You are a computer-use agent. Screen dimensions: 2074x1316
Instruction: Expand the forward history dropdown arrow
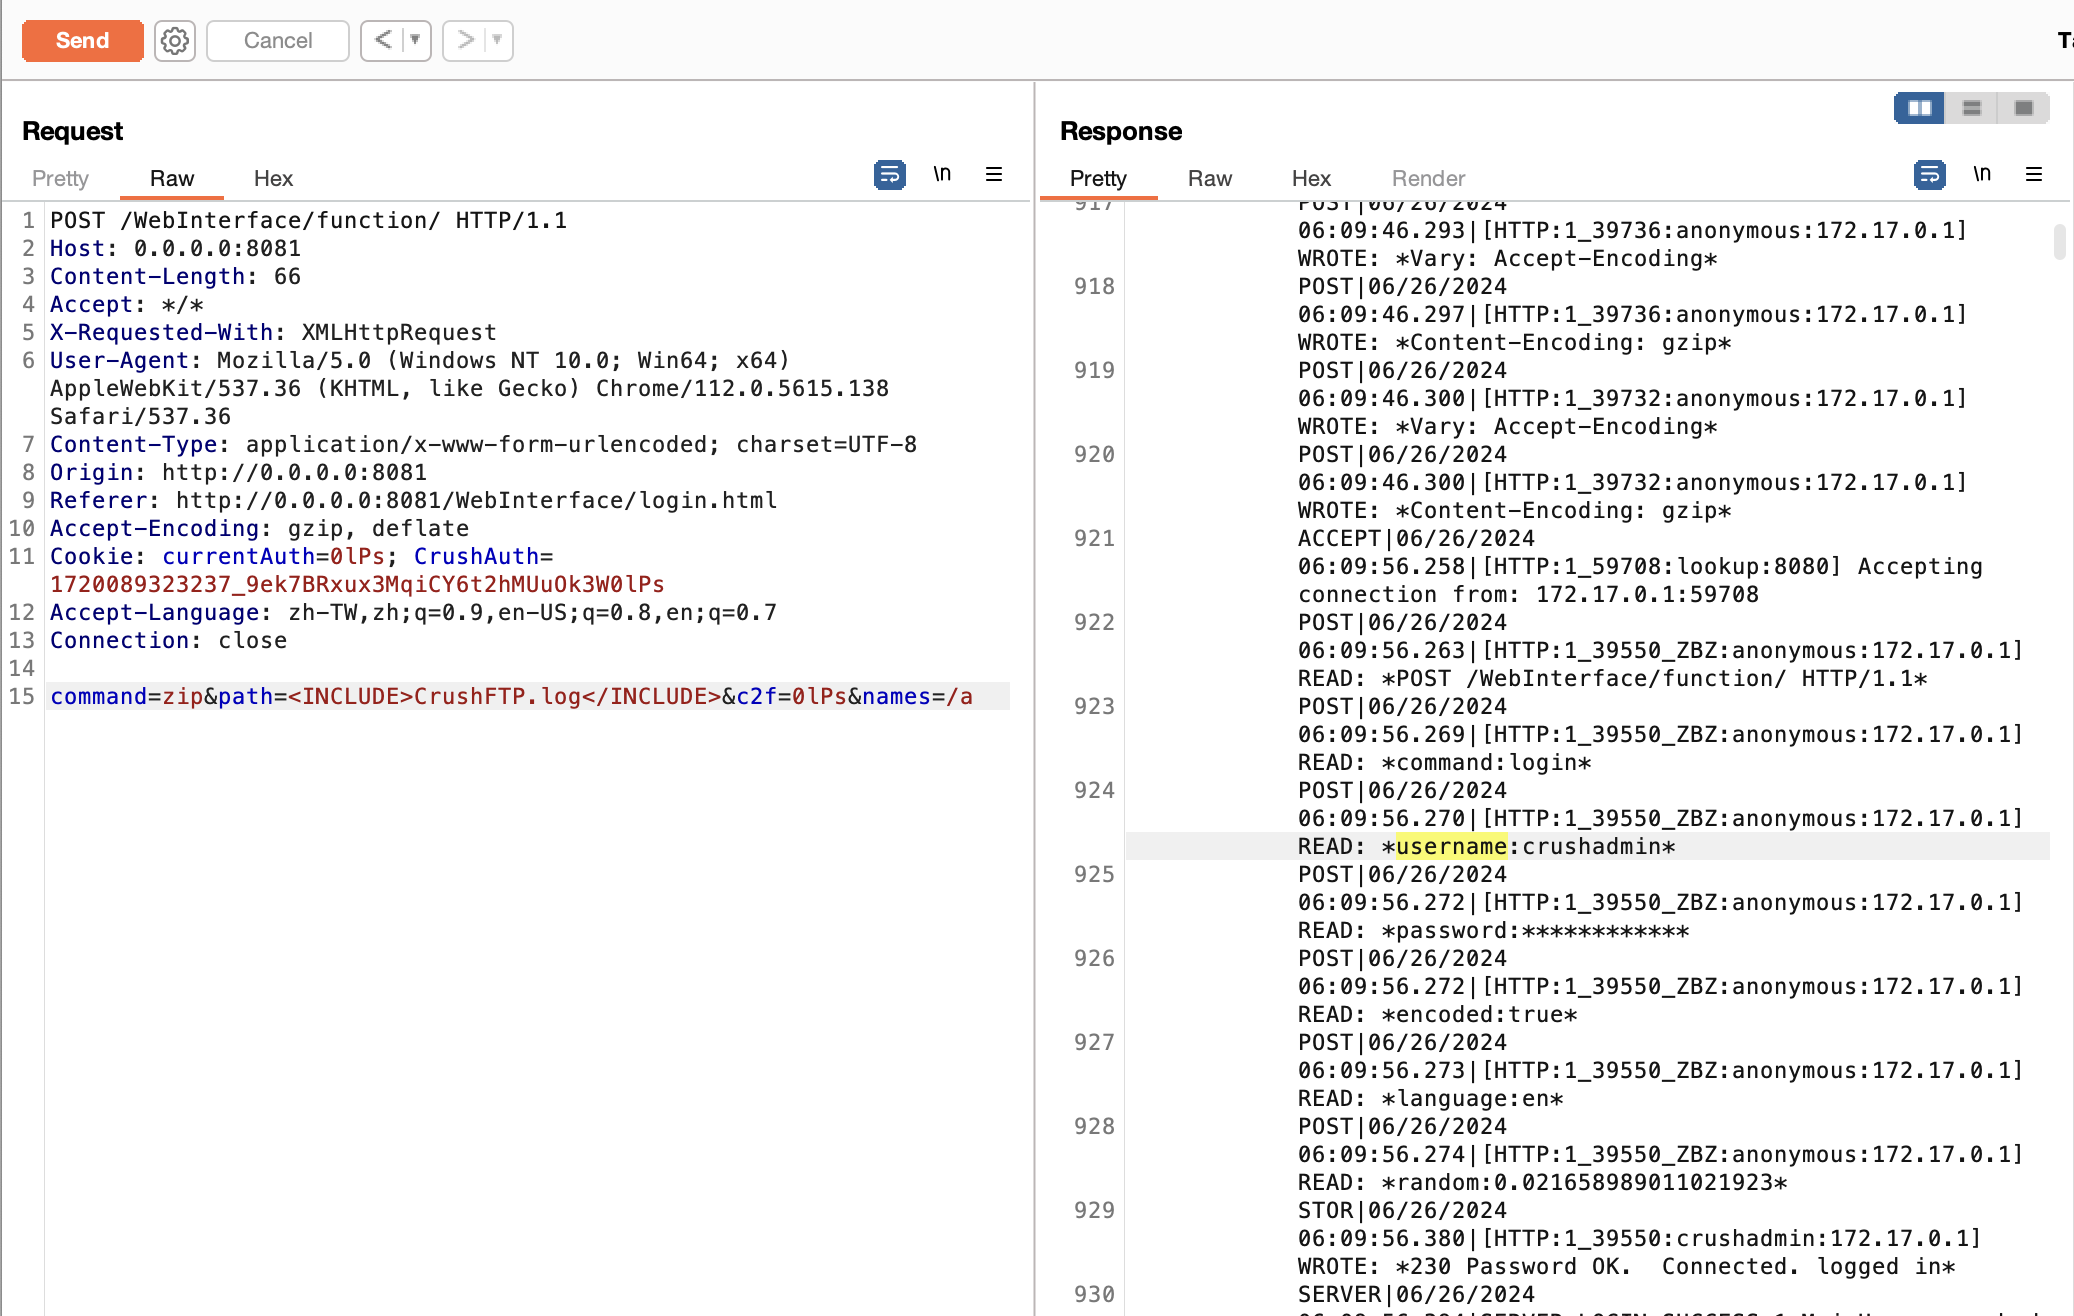tap(497, 41)
